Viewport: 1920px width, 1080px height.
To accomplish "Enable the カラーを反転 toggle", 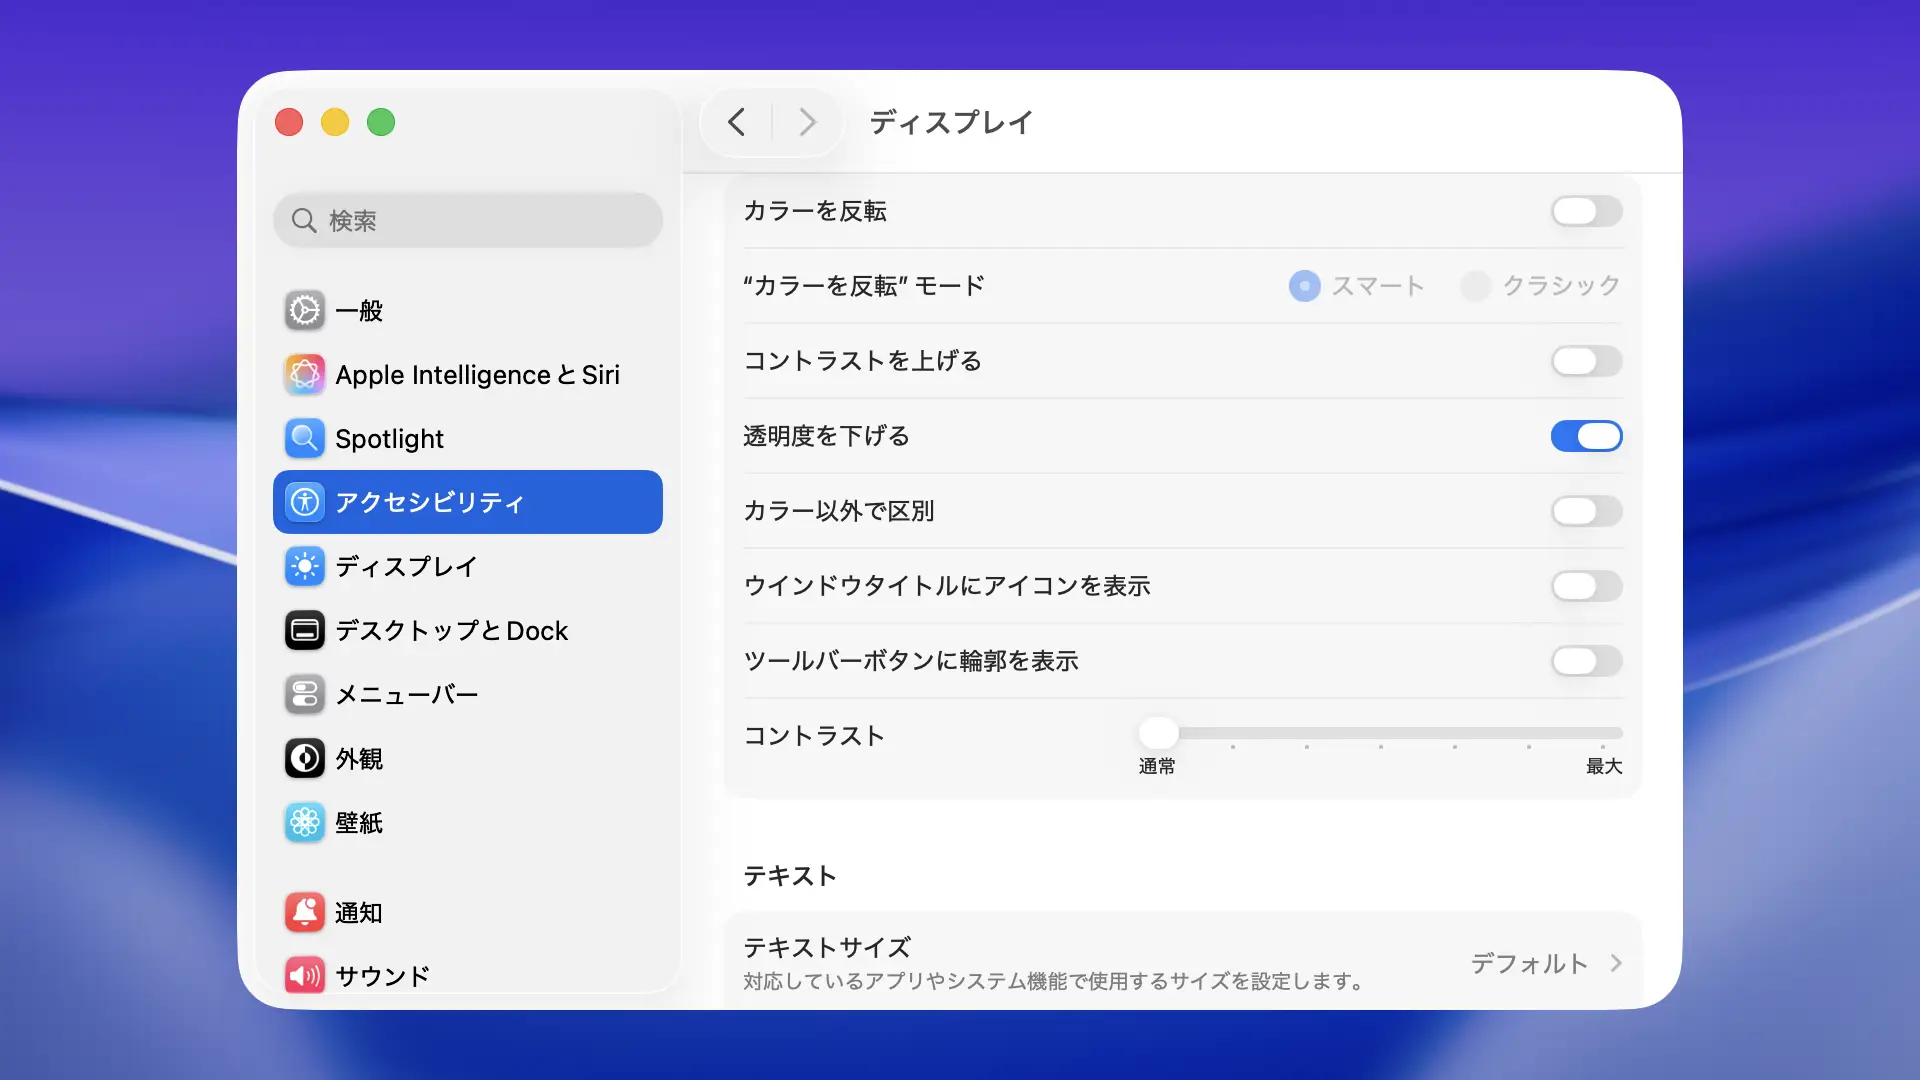I will 1586,211.
